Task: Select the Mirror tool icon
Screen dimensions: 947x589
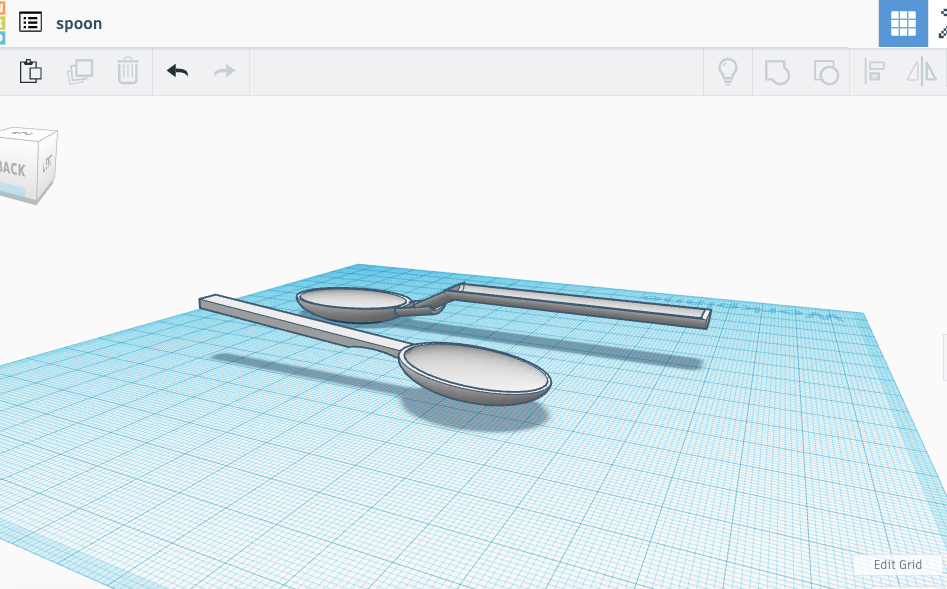Action: coord(921,72)
